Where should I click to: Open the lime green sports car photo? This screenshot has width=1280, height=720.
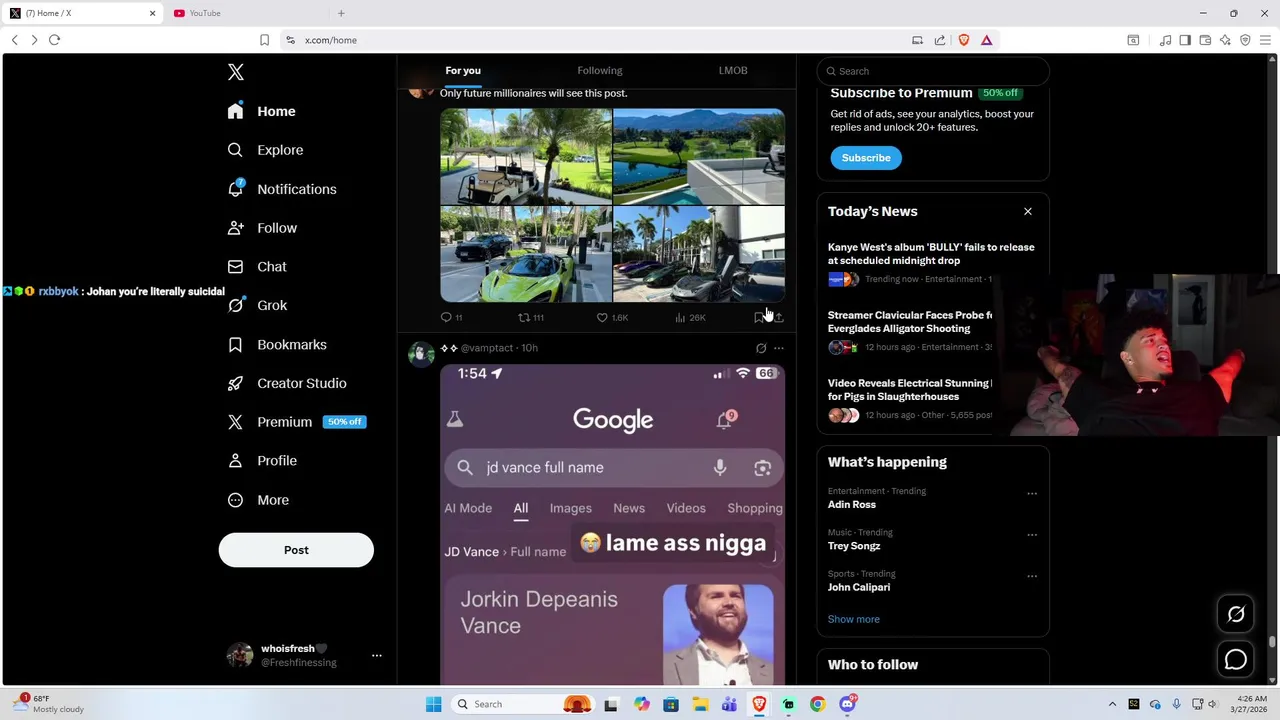coord(526,254)
